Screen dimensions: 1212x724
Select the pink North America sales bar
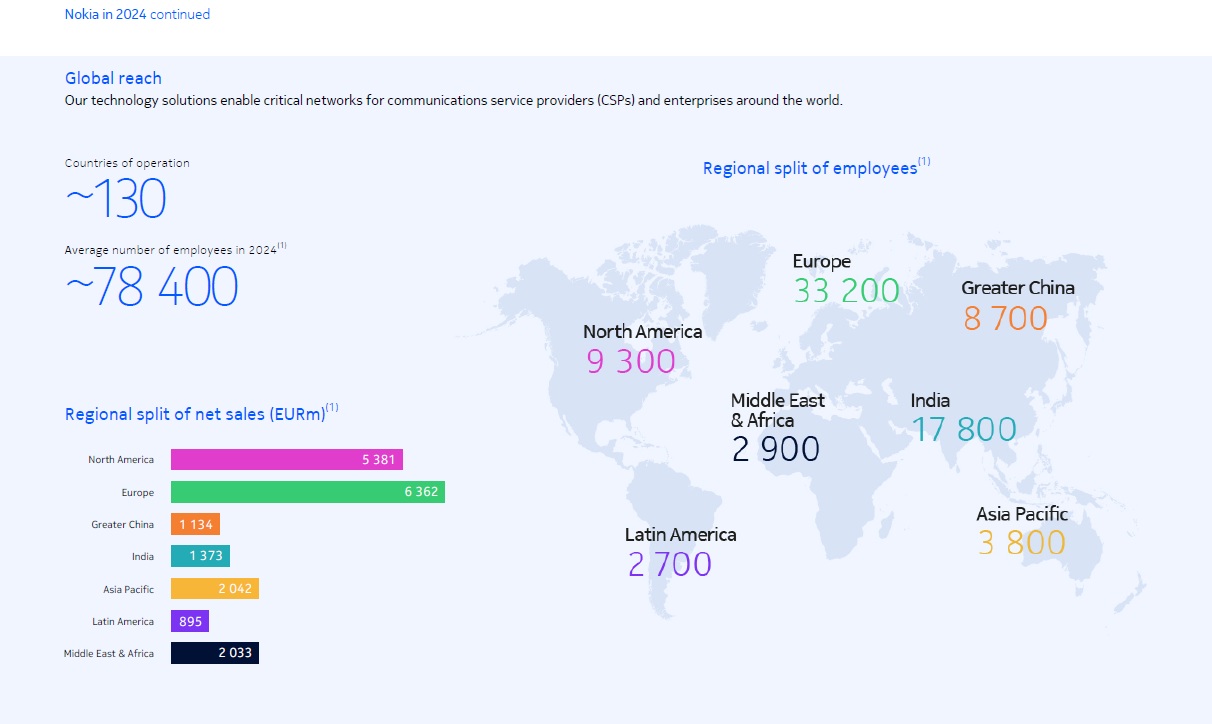(x=286, y=460)
